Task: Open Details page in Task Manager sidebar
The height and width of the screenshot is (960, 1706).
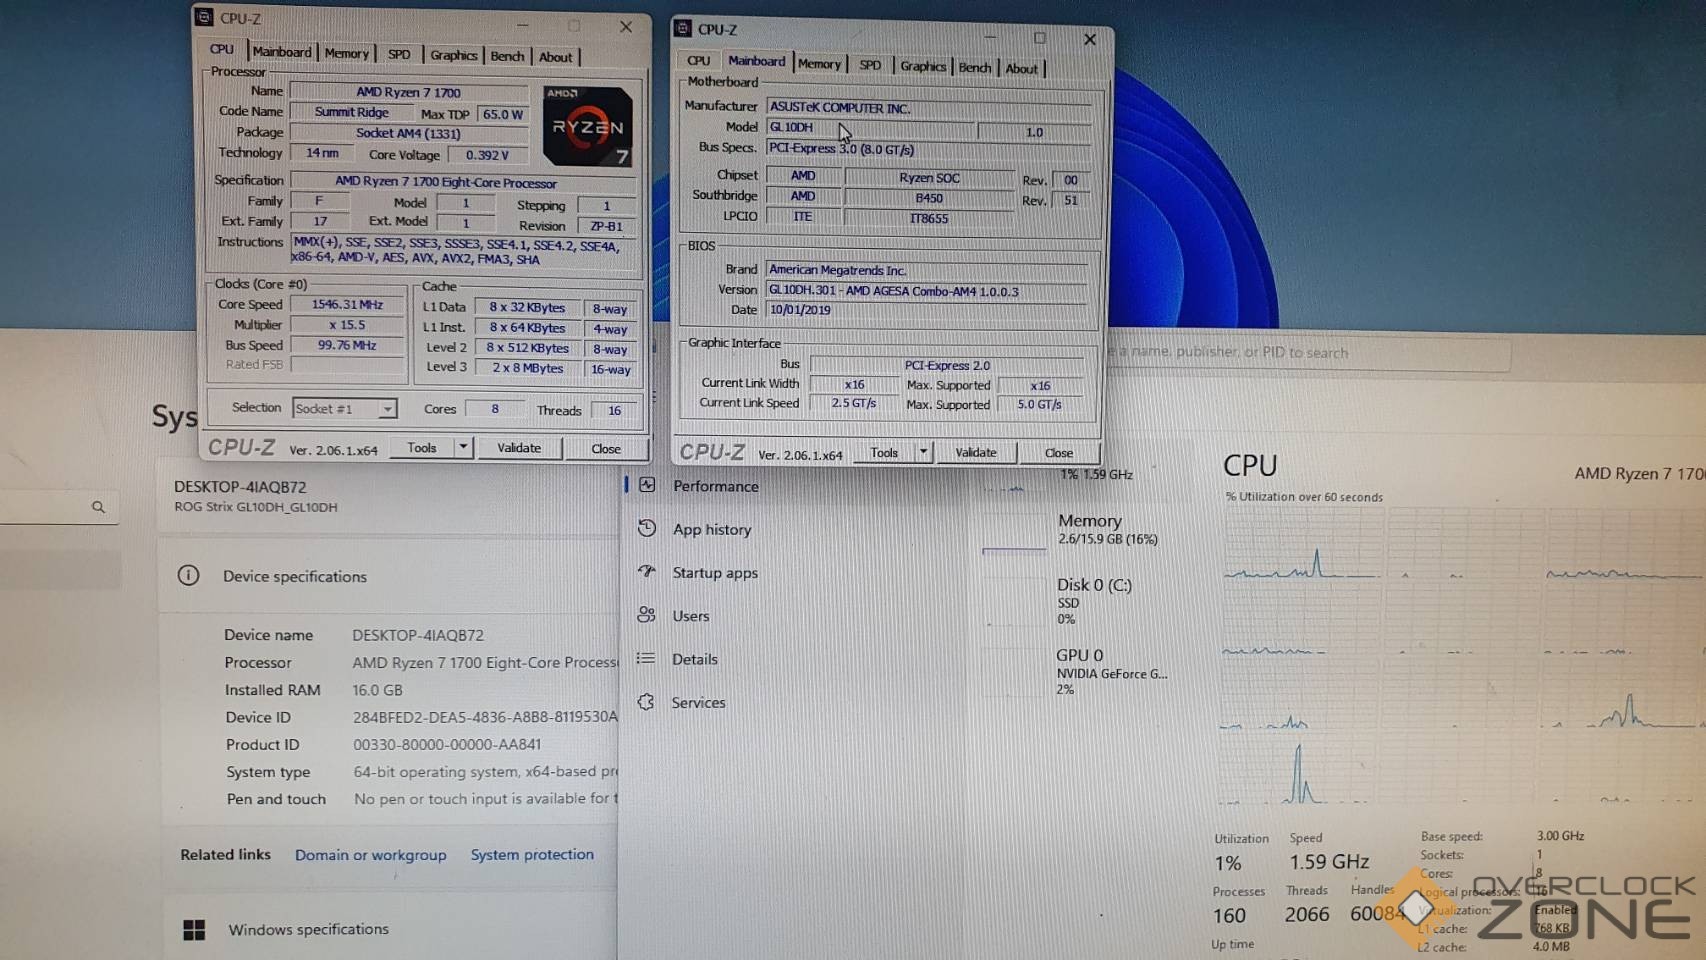Action: (x=694, y=659)
